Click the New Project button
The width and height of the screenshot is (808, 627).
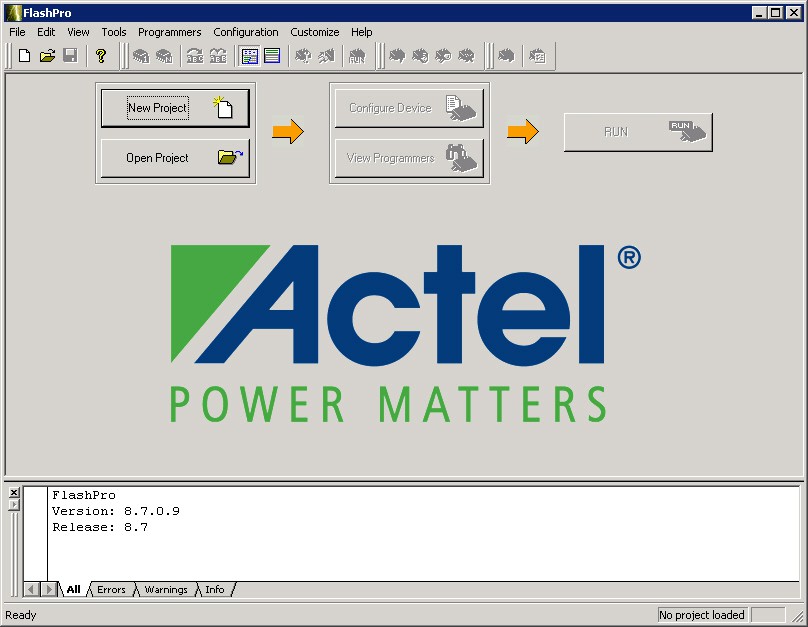(x=175, y=108)
